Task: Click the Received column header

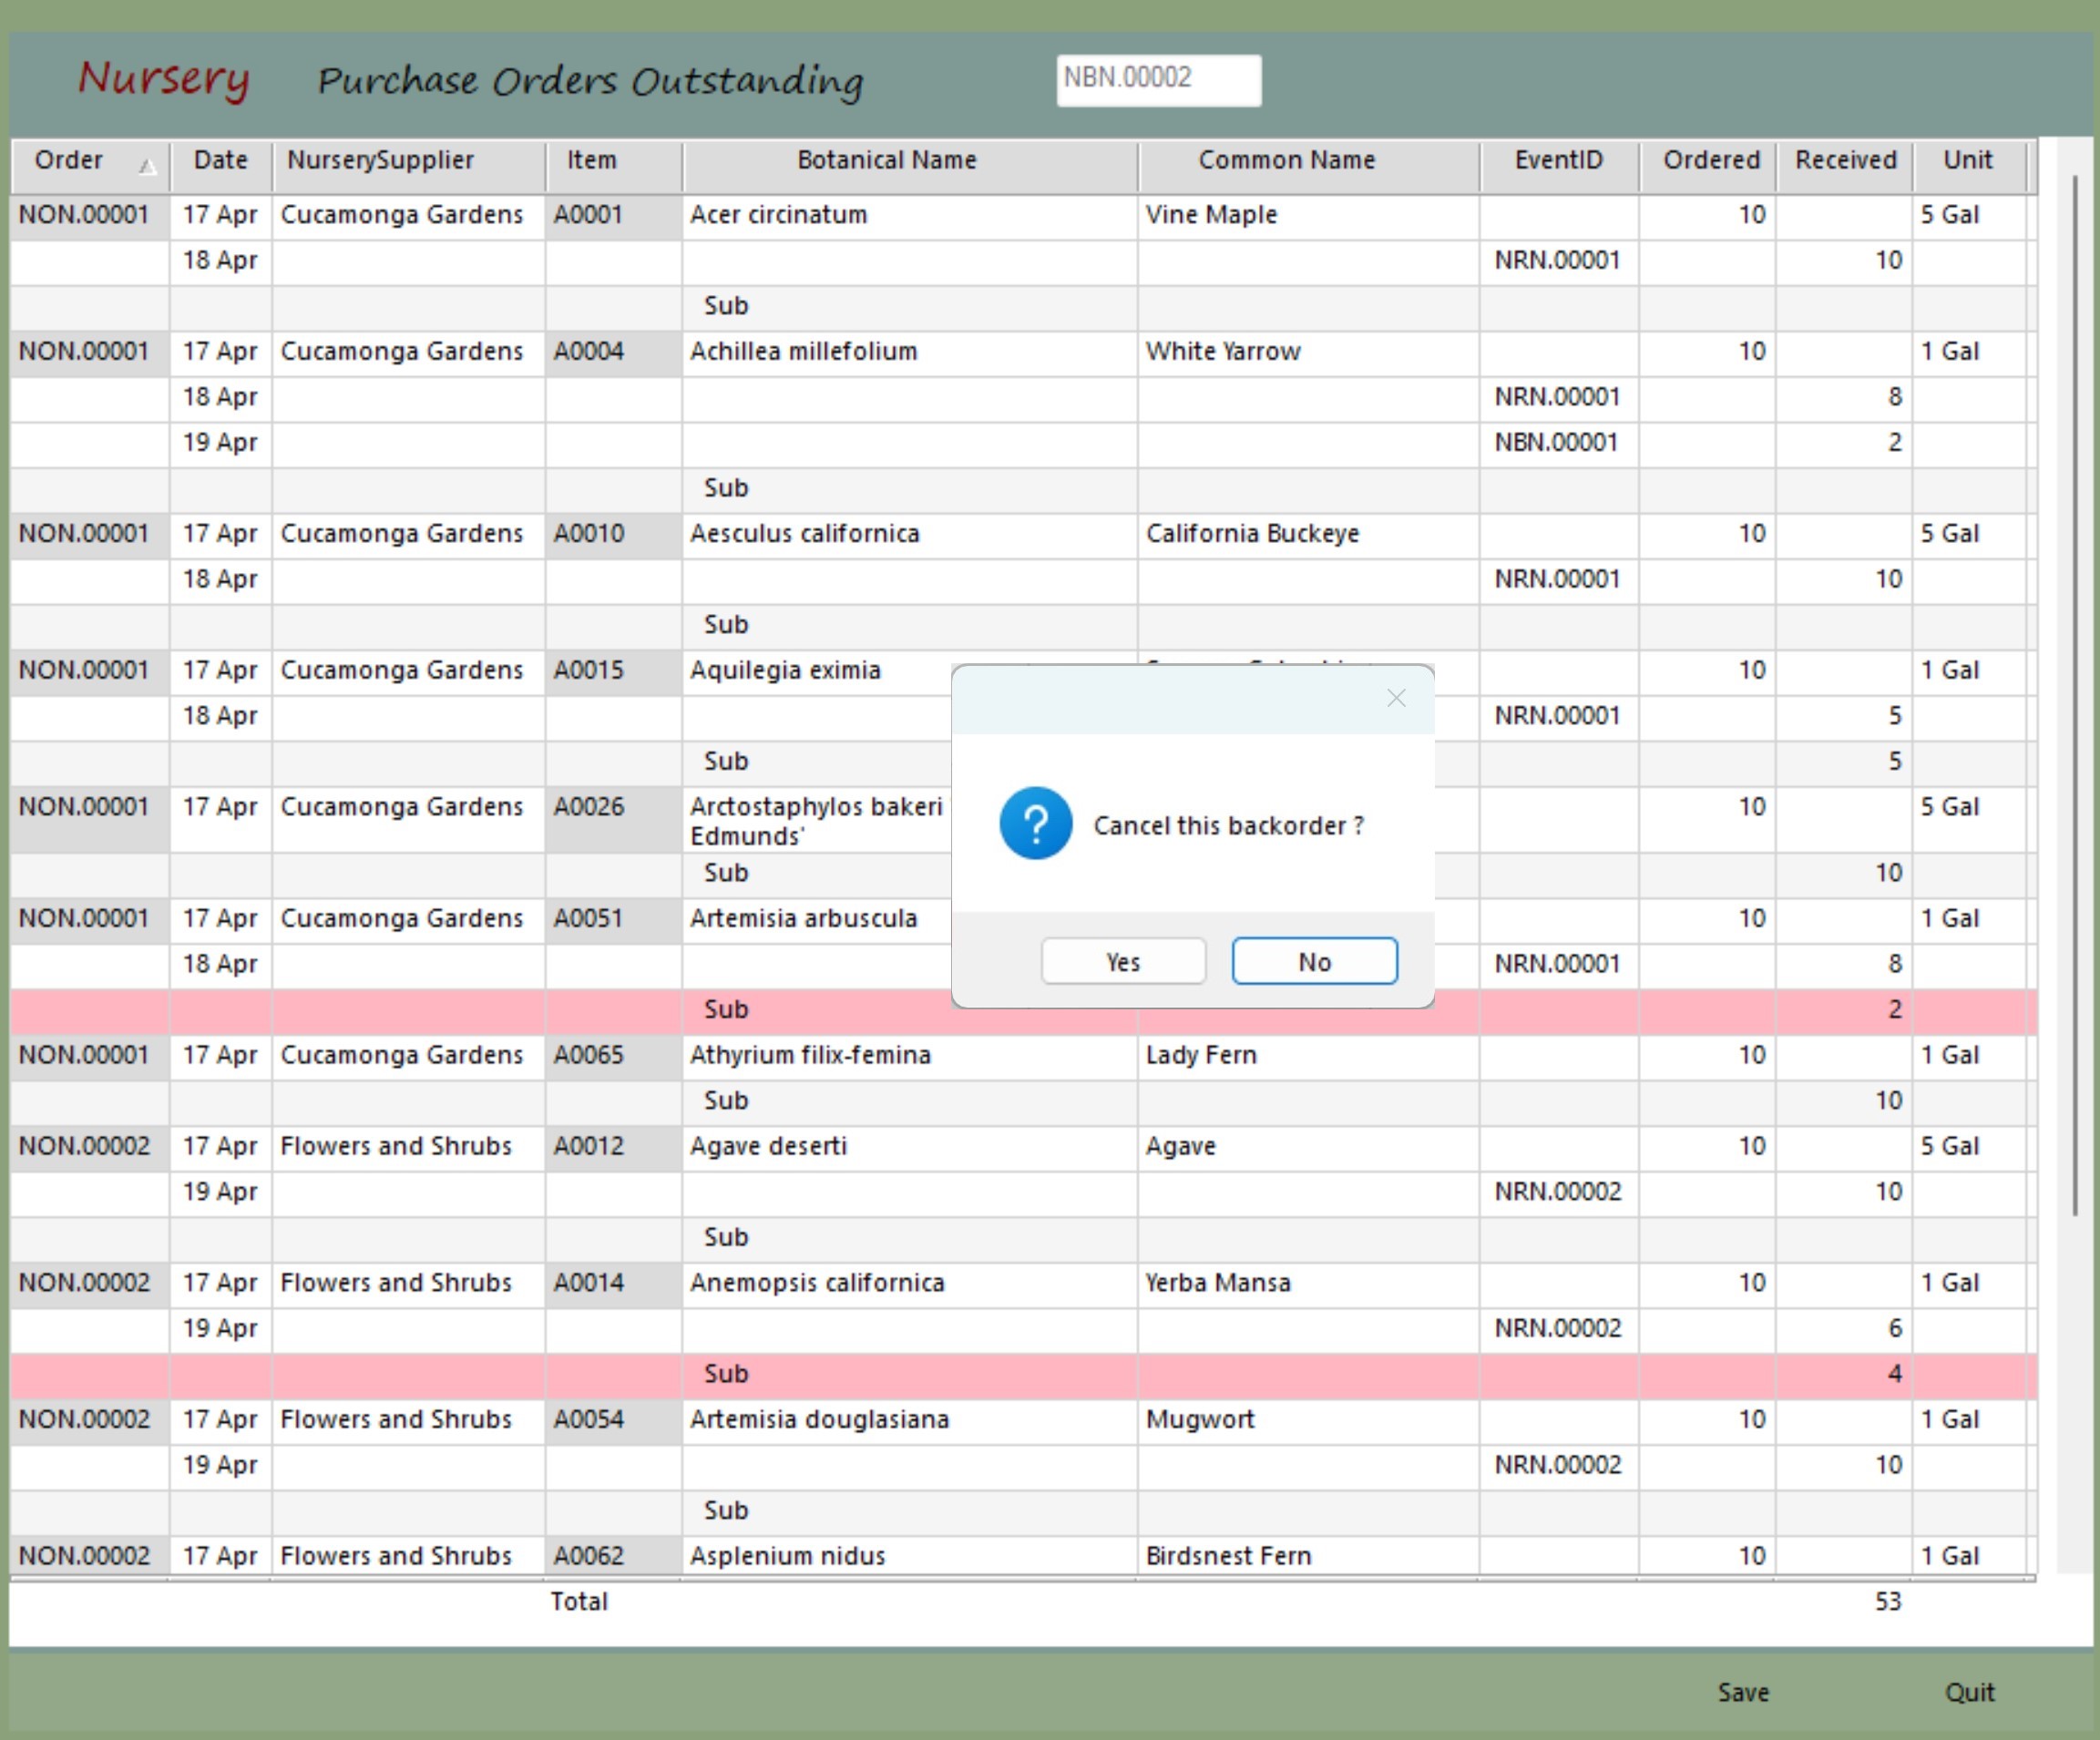Action: [x=1844, y=160]
